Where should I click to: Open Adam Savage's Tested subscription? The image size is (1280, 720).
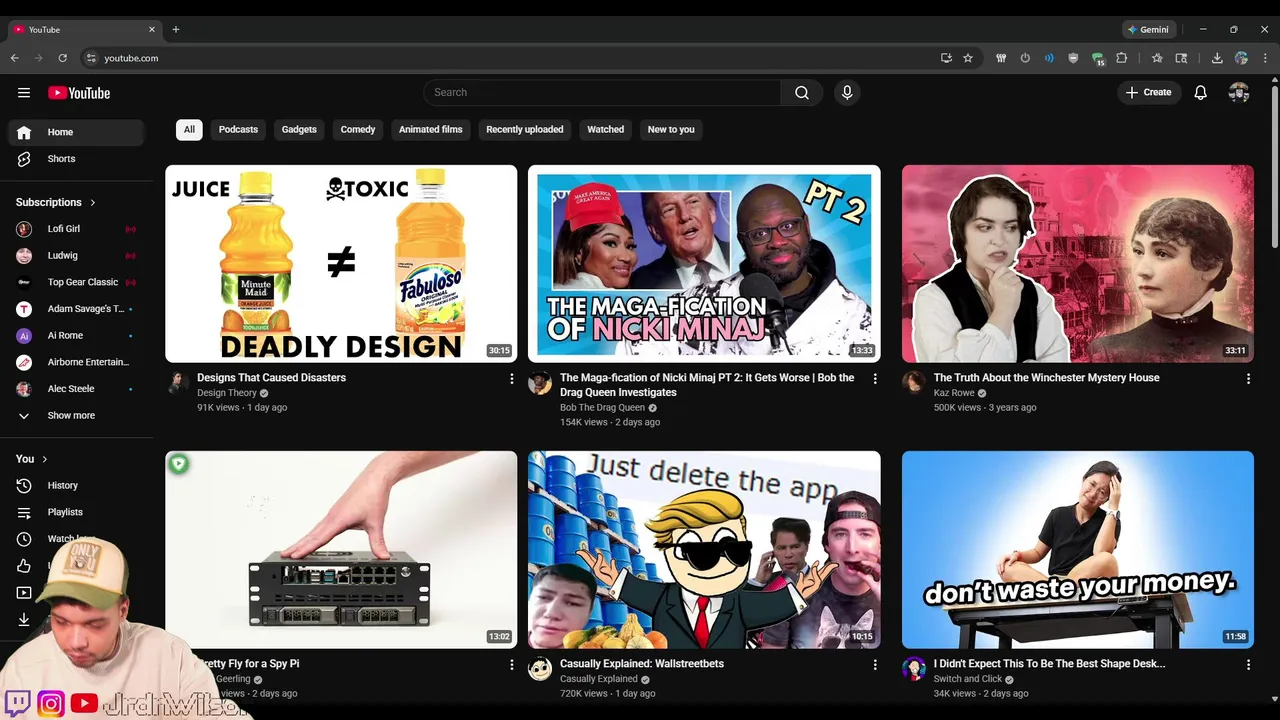(76, 309)
